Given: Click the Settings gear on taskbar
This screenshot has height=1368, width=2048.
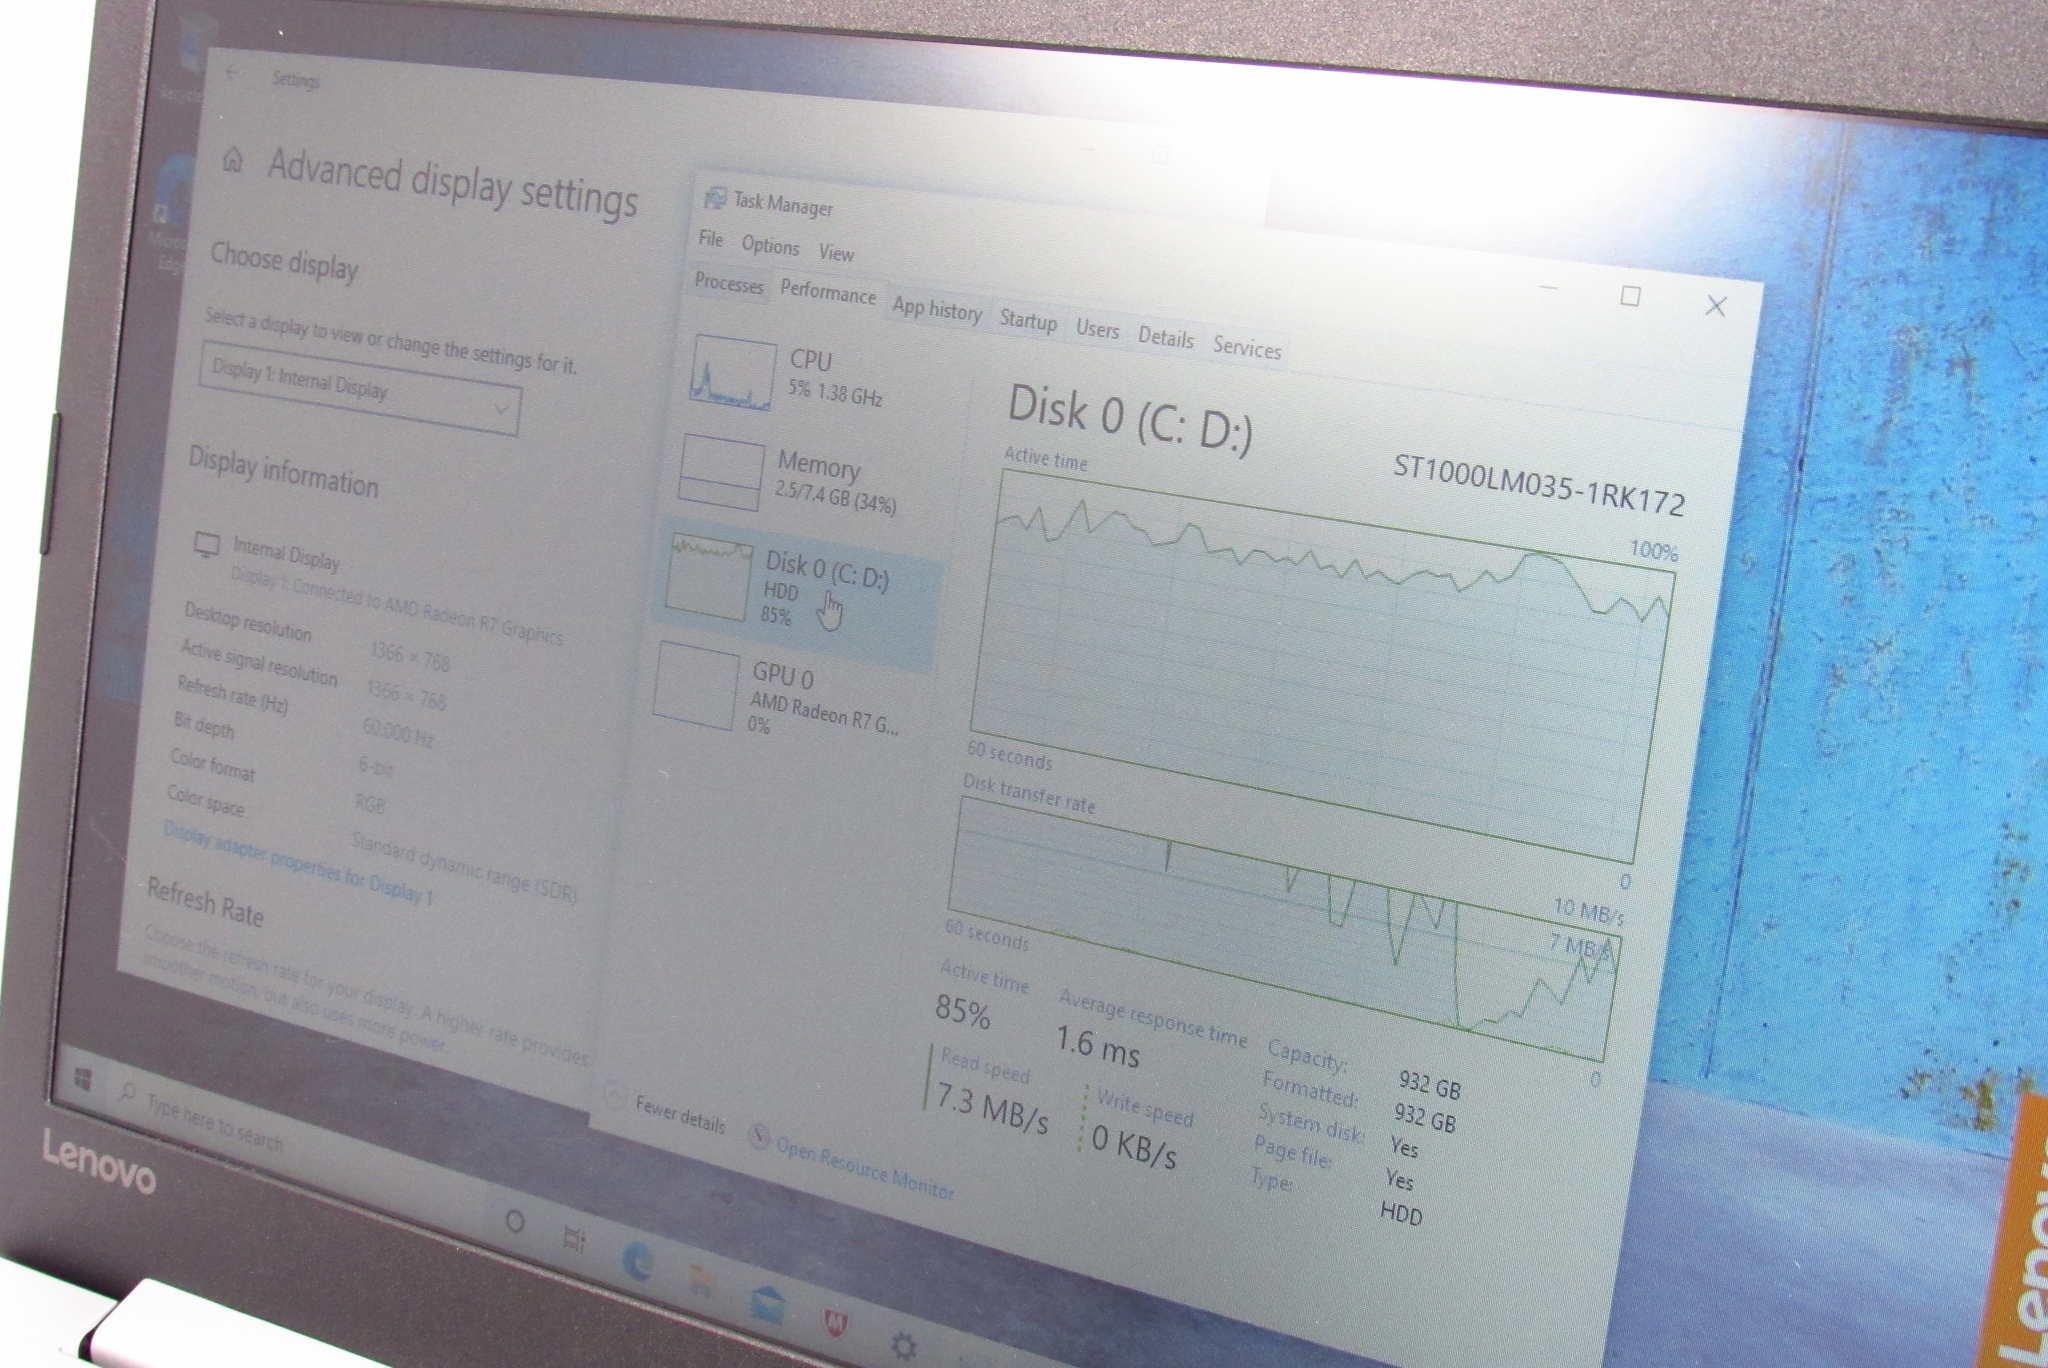Looking at the screenshot, I should point(903,1346).
